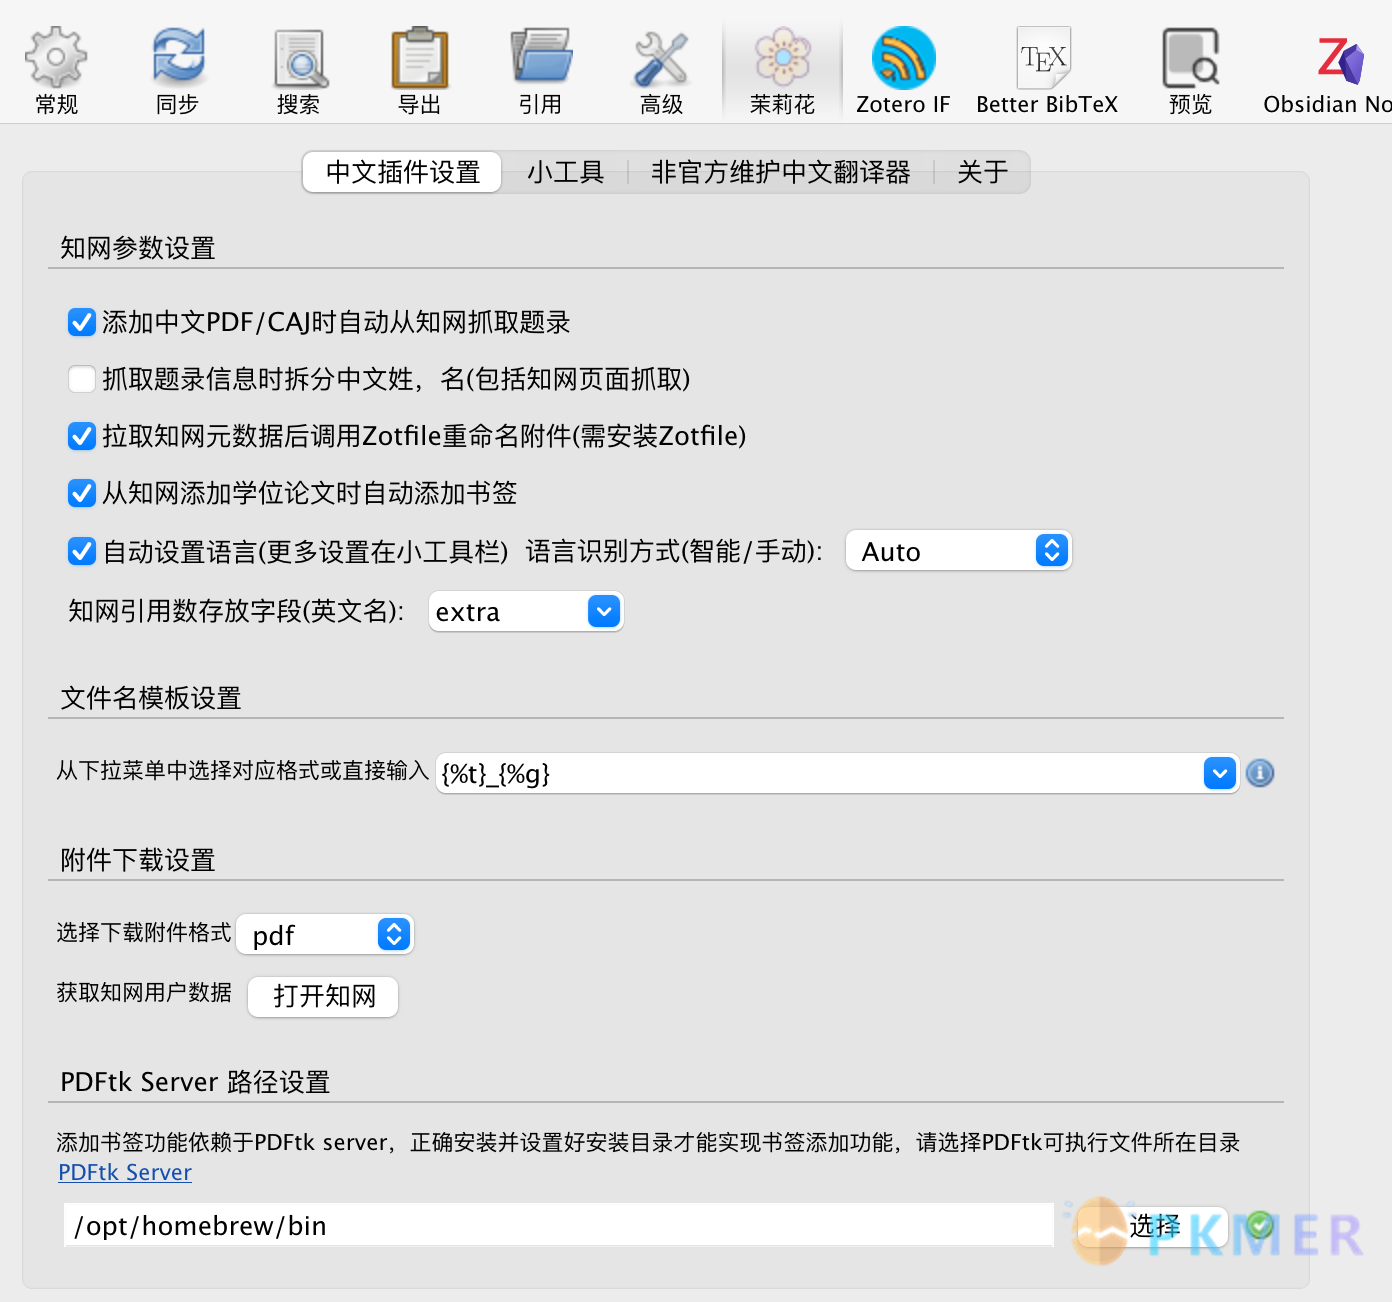
Task: Open the pdf attachment format dropdown
Action: [x=325, y=934]
